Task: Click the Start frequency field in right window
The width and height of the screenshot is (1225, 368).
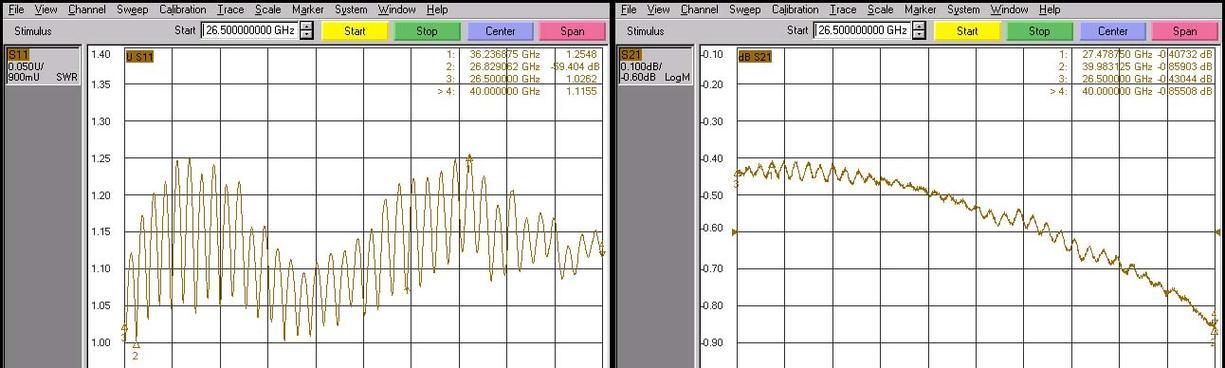Action: 862,31
